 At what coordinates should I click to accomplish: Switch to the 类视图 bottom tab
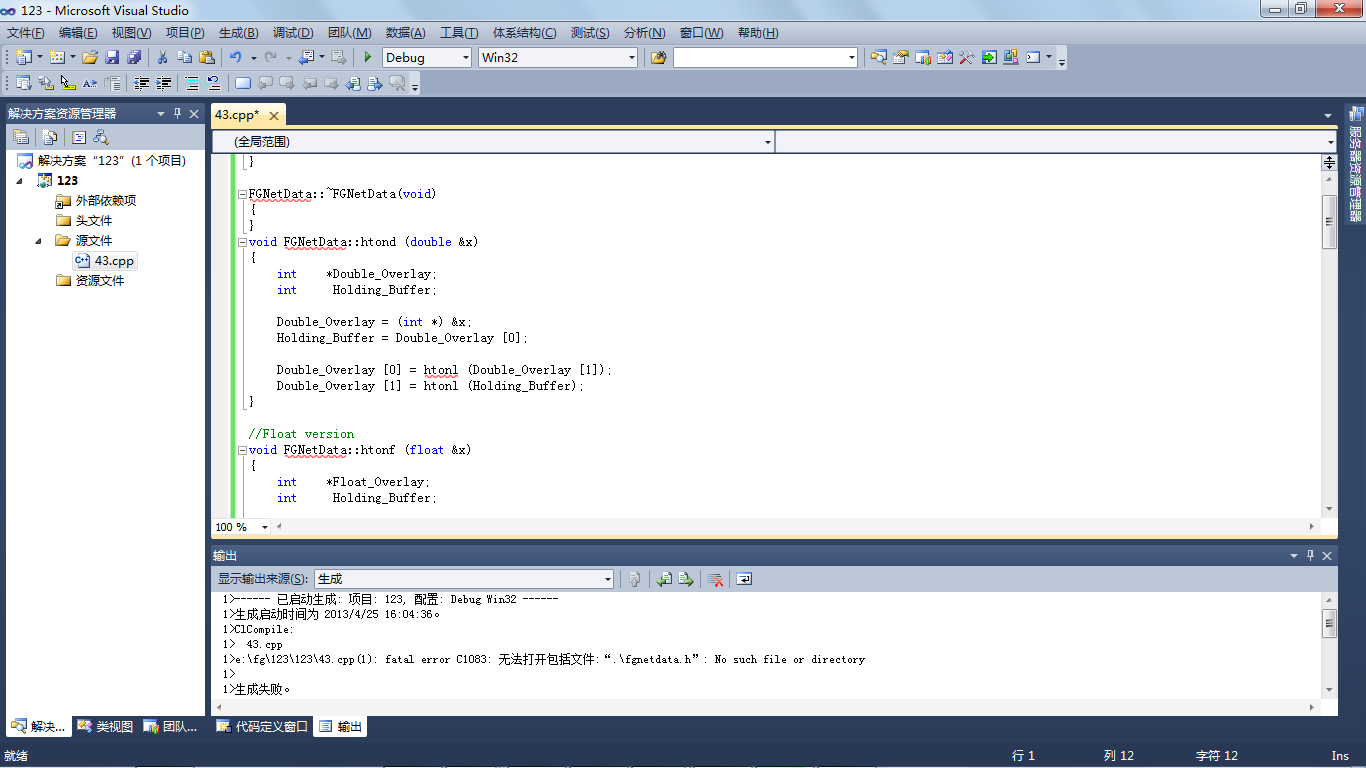pos(106,727)
